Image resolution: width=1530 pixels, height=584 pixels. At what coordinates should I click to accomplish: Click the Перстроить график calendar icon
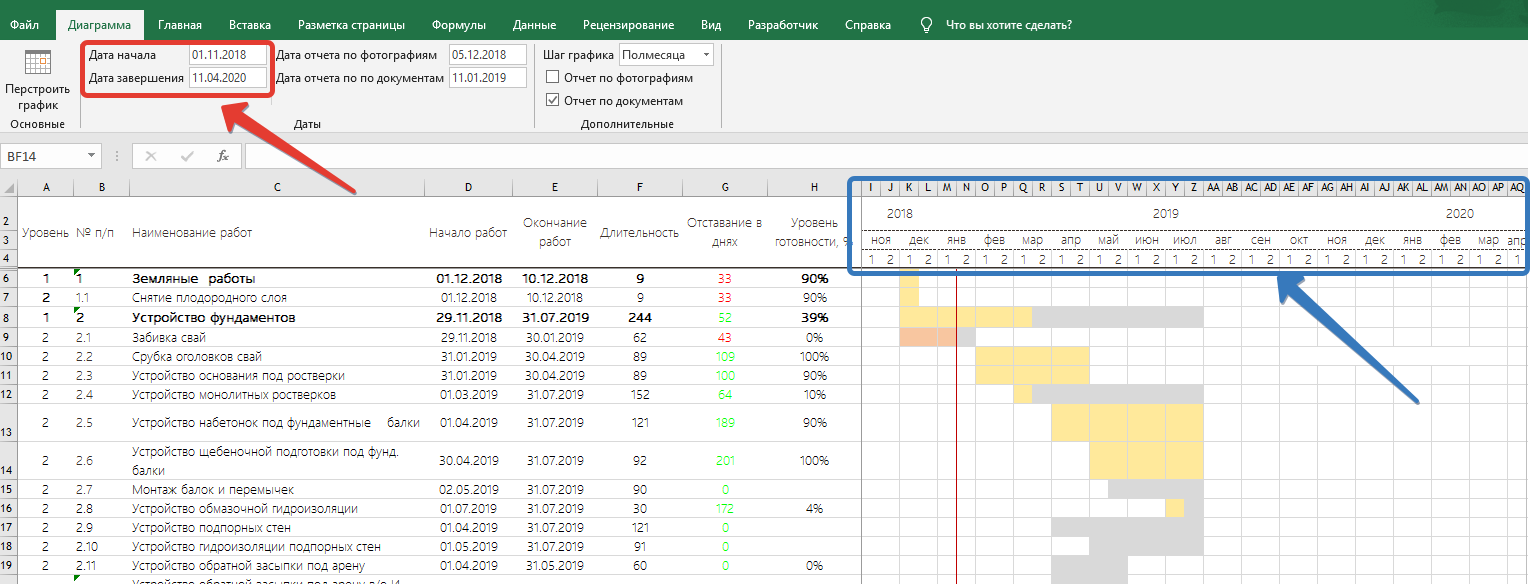click(37, 63)
